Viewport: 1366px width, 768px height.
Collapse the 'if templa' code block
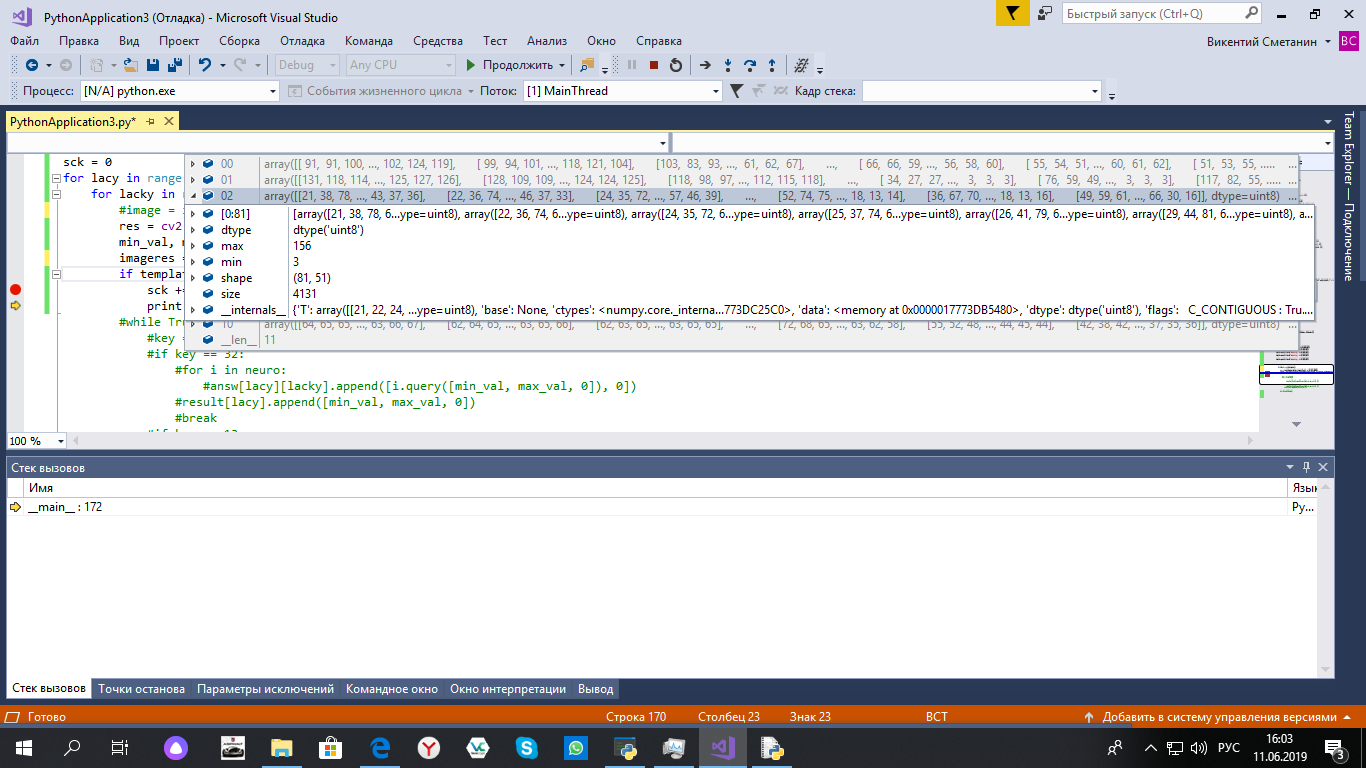[x=56, y=274]
